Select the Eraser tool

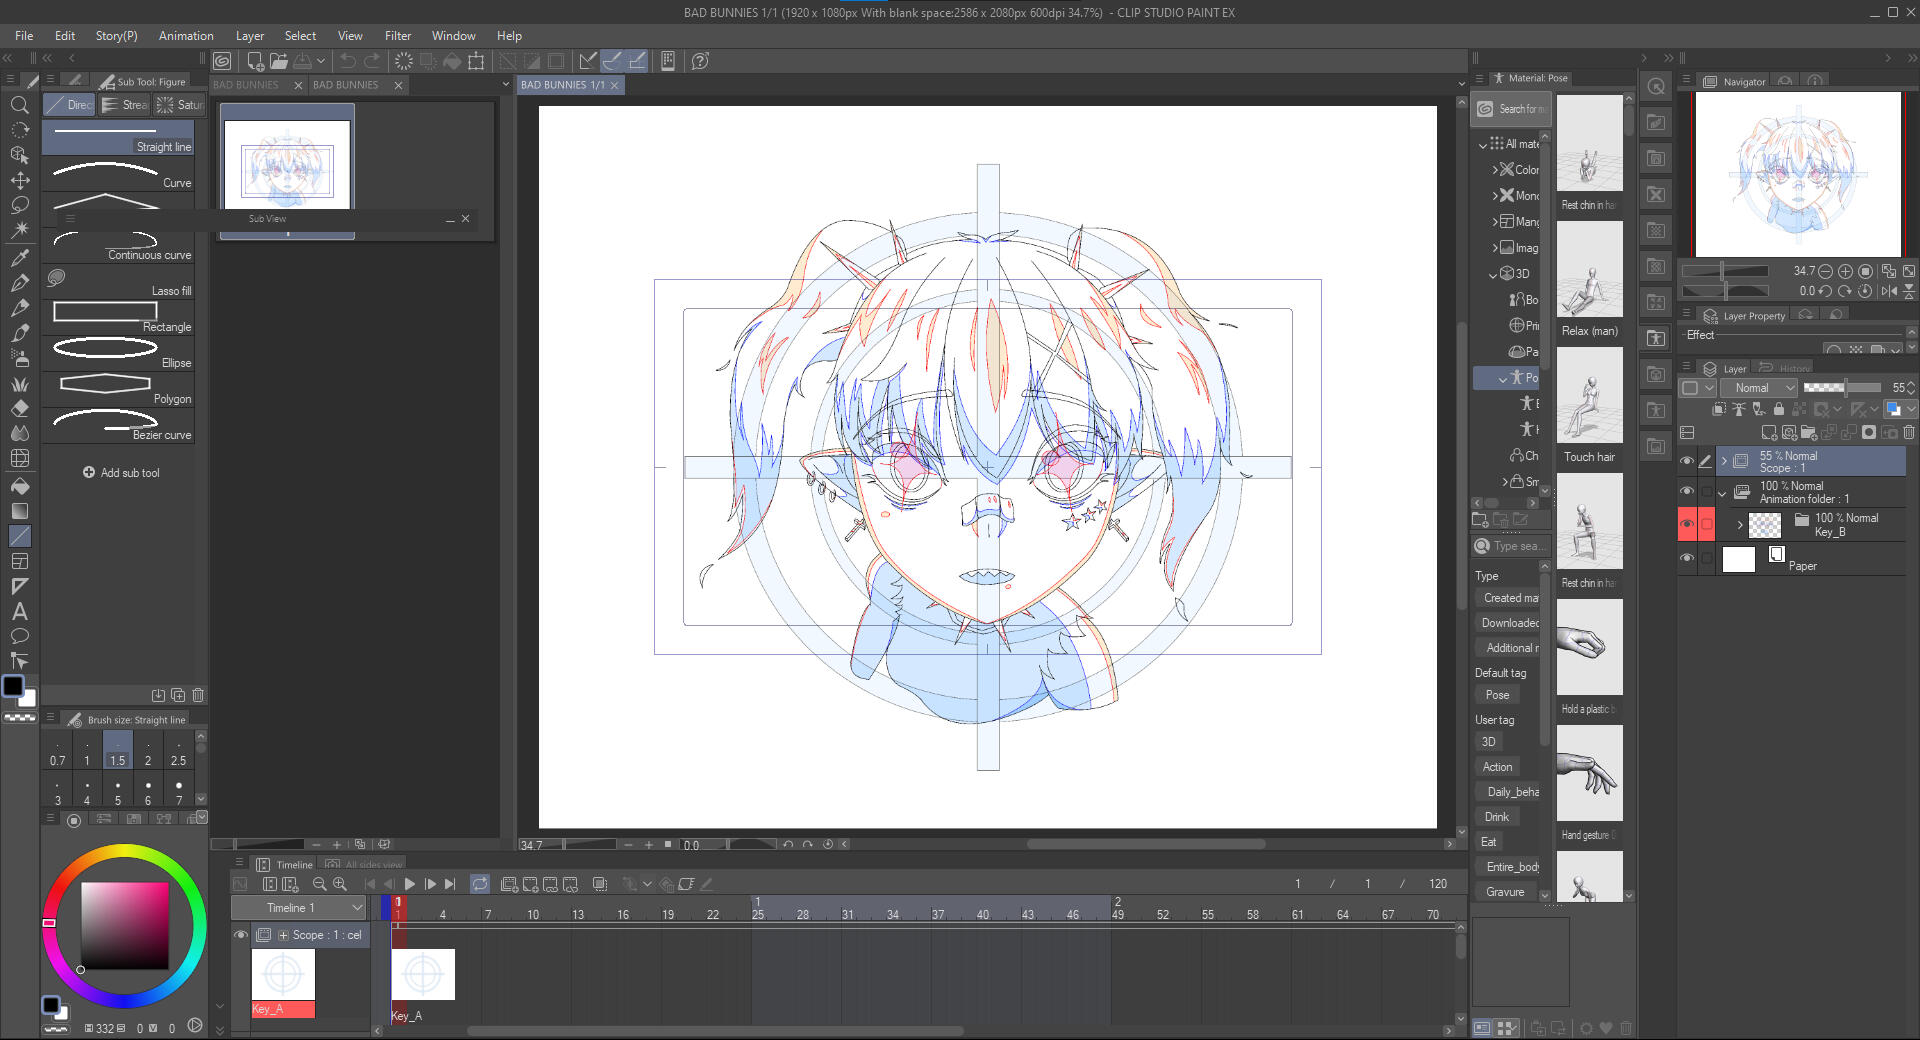(x=19, y=408)
